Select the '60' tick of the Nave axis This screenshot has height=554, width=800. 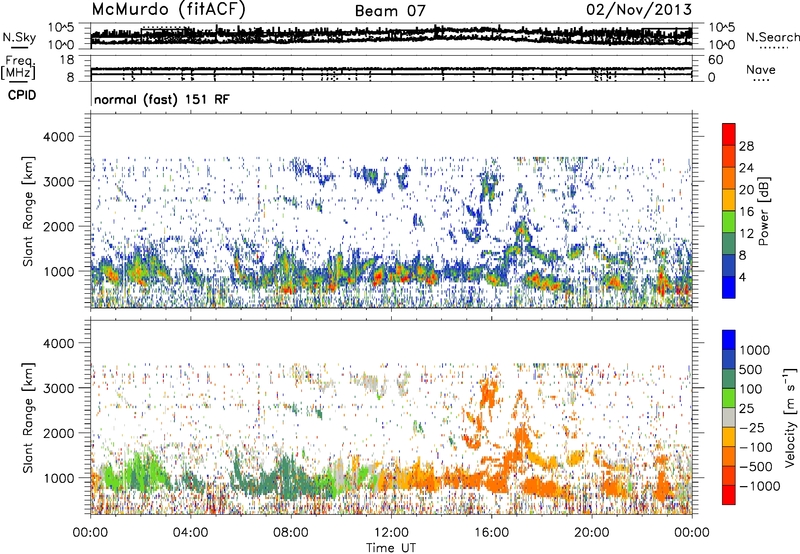pyautogui.click(x=715, y=60)
